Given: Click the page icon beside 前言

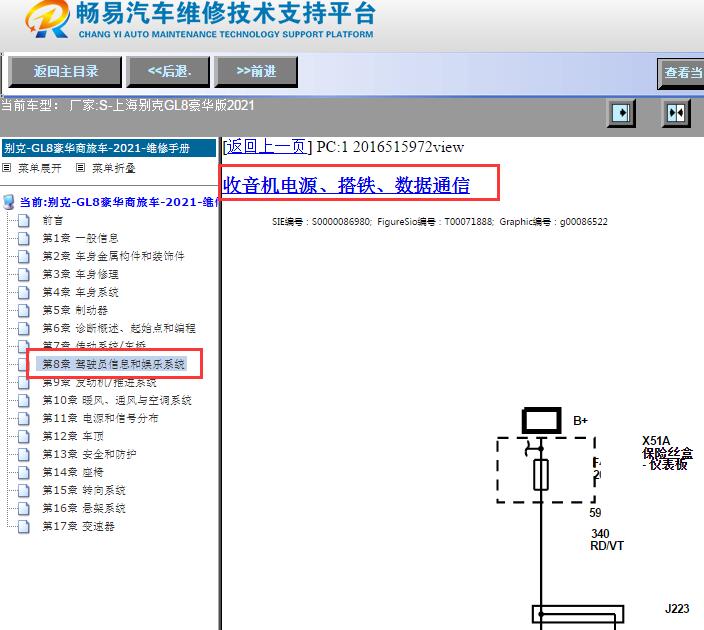Looking at the screenshot, I should point(23,220).
